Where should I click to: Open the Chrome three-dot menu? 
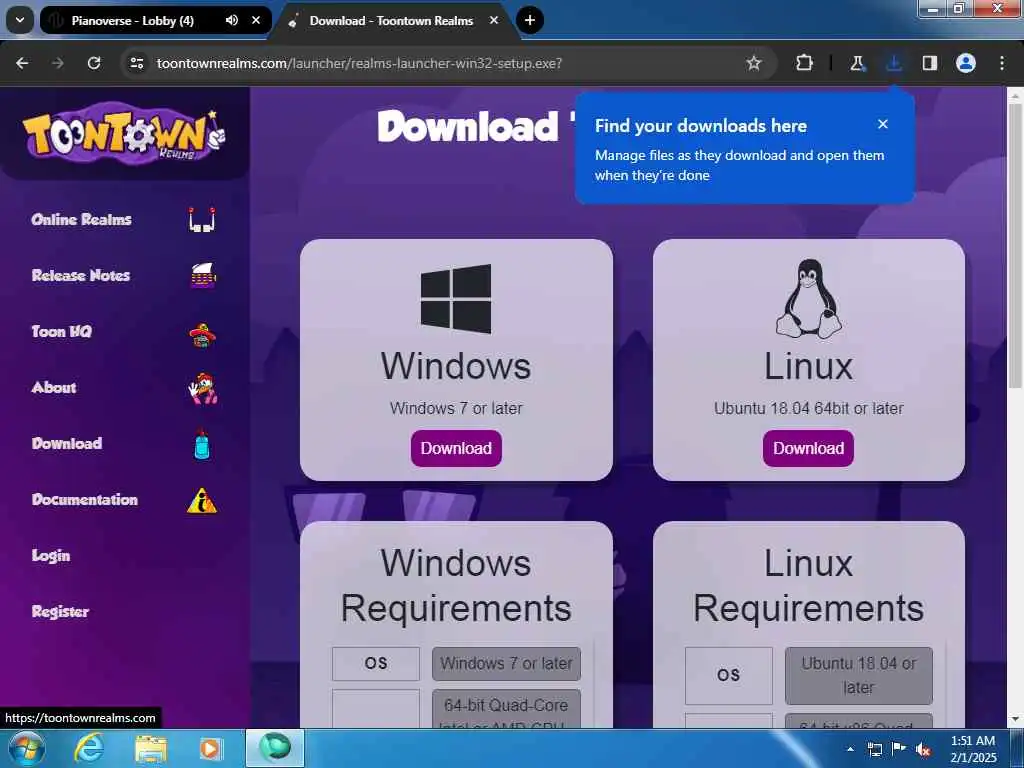coord(1002,63)
